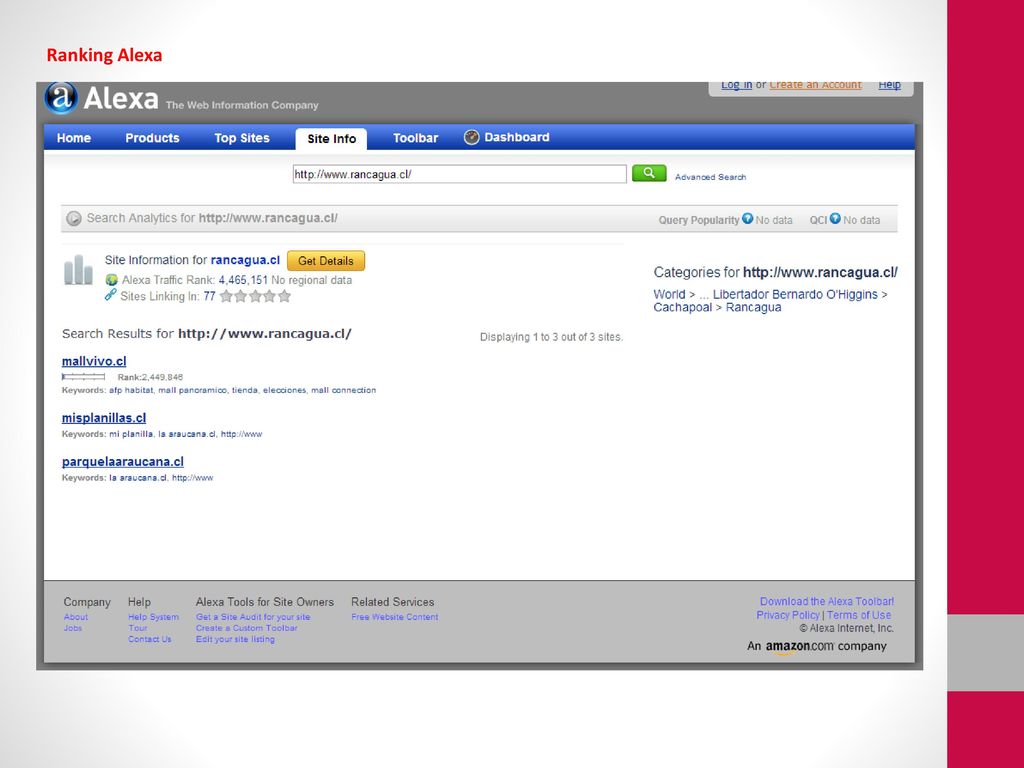This screenshot has height=768, width=1024.
Task: Click the star rating for rancagua.cl
Action: (x=255, y=296)
